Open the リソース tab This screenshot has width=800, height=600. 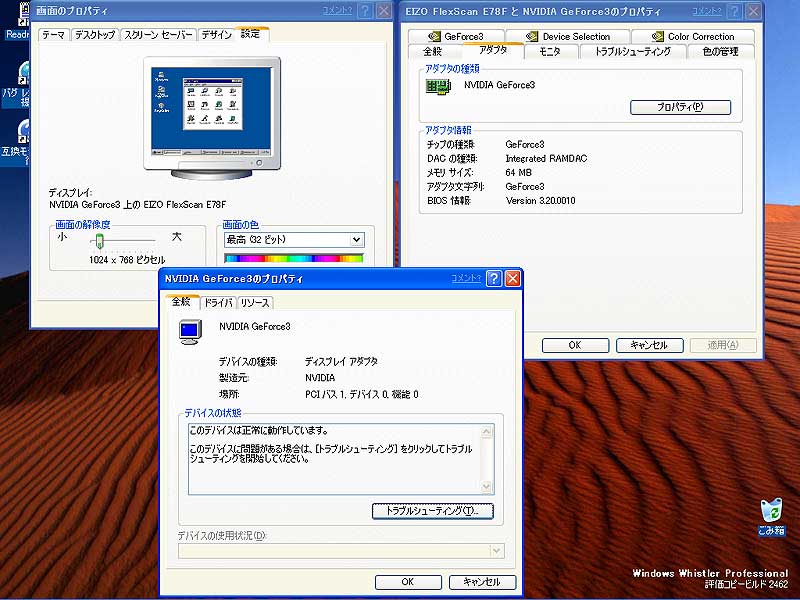coord(255,303)
